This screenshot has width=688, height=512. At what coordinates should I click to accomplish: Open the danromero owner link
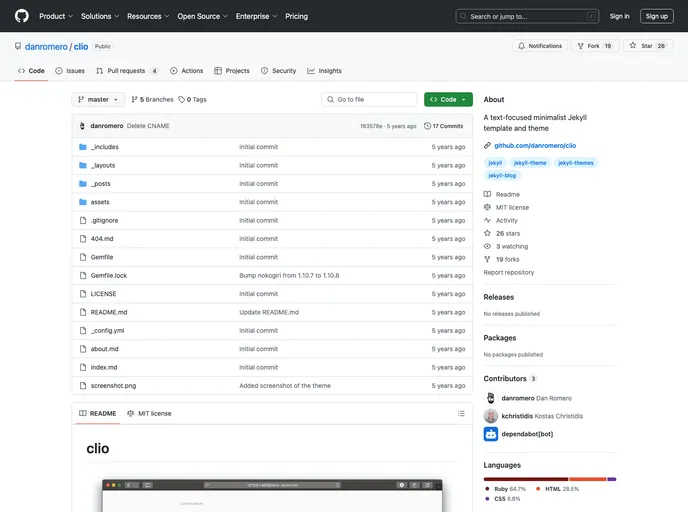point(46,47)
